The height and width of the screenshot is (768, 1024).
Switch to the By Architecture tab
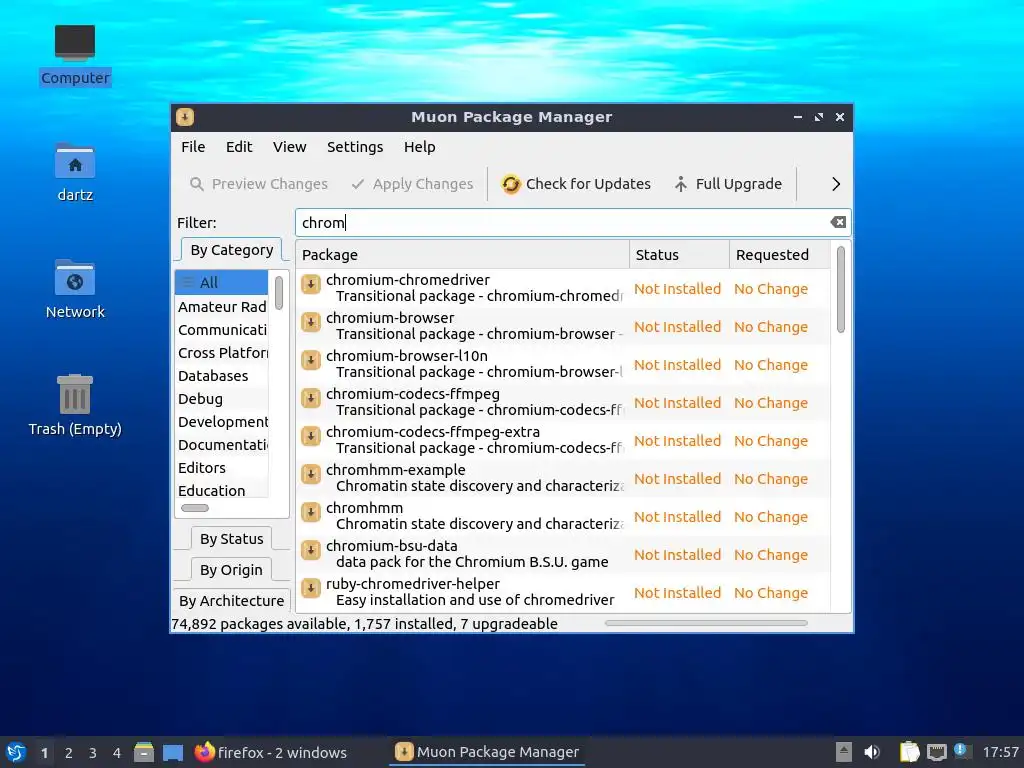point(232,600)
